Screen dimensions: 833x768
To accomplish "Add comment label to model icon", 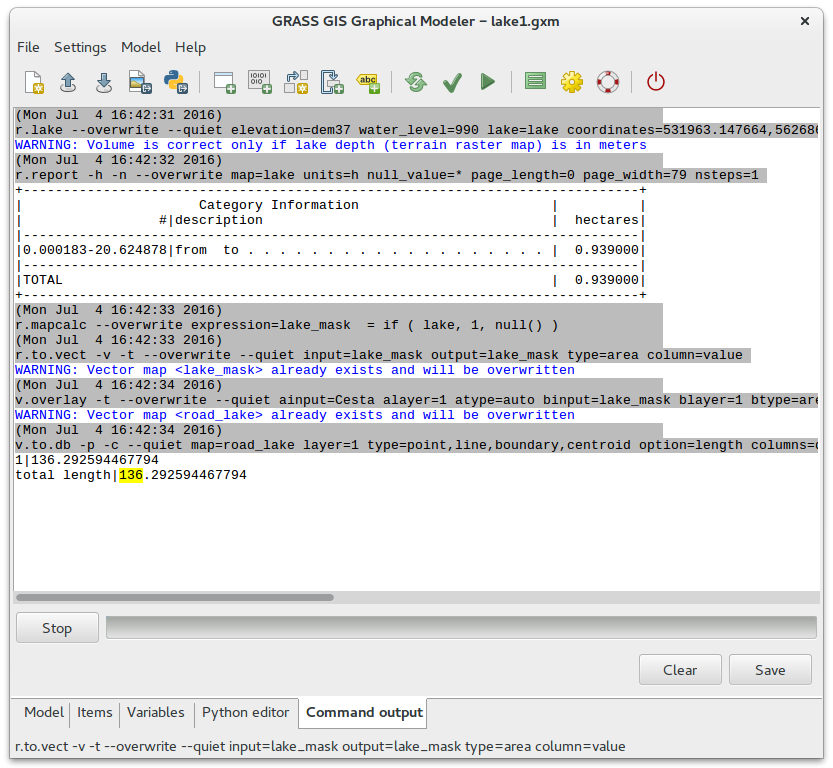I will (368, 82).
